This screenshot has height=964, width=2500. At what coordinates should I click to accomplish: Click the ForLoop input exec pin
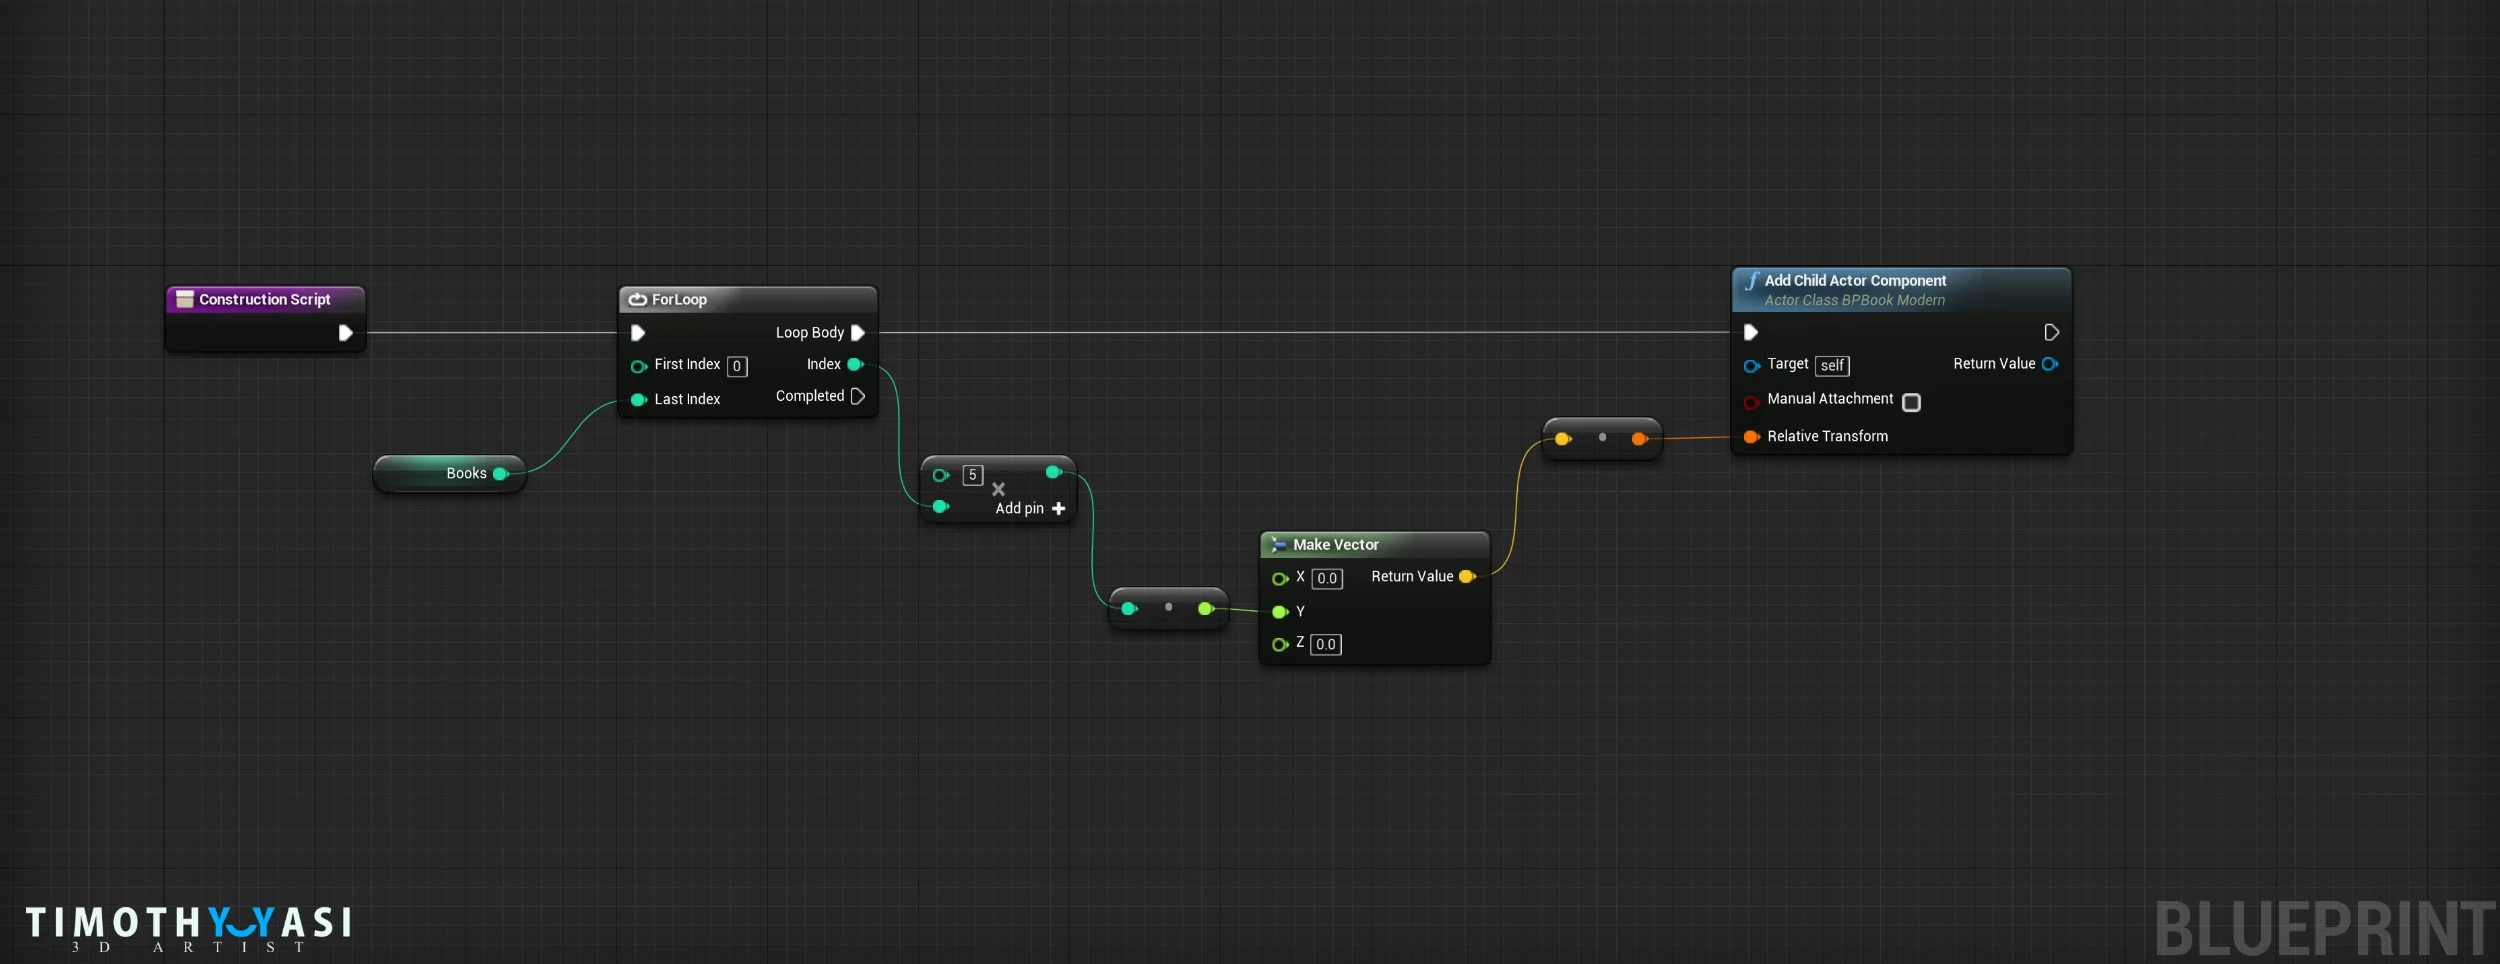click(x=638, y=333)
